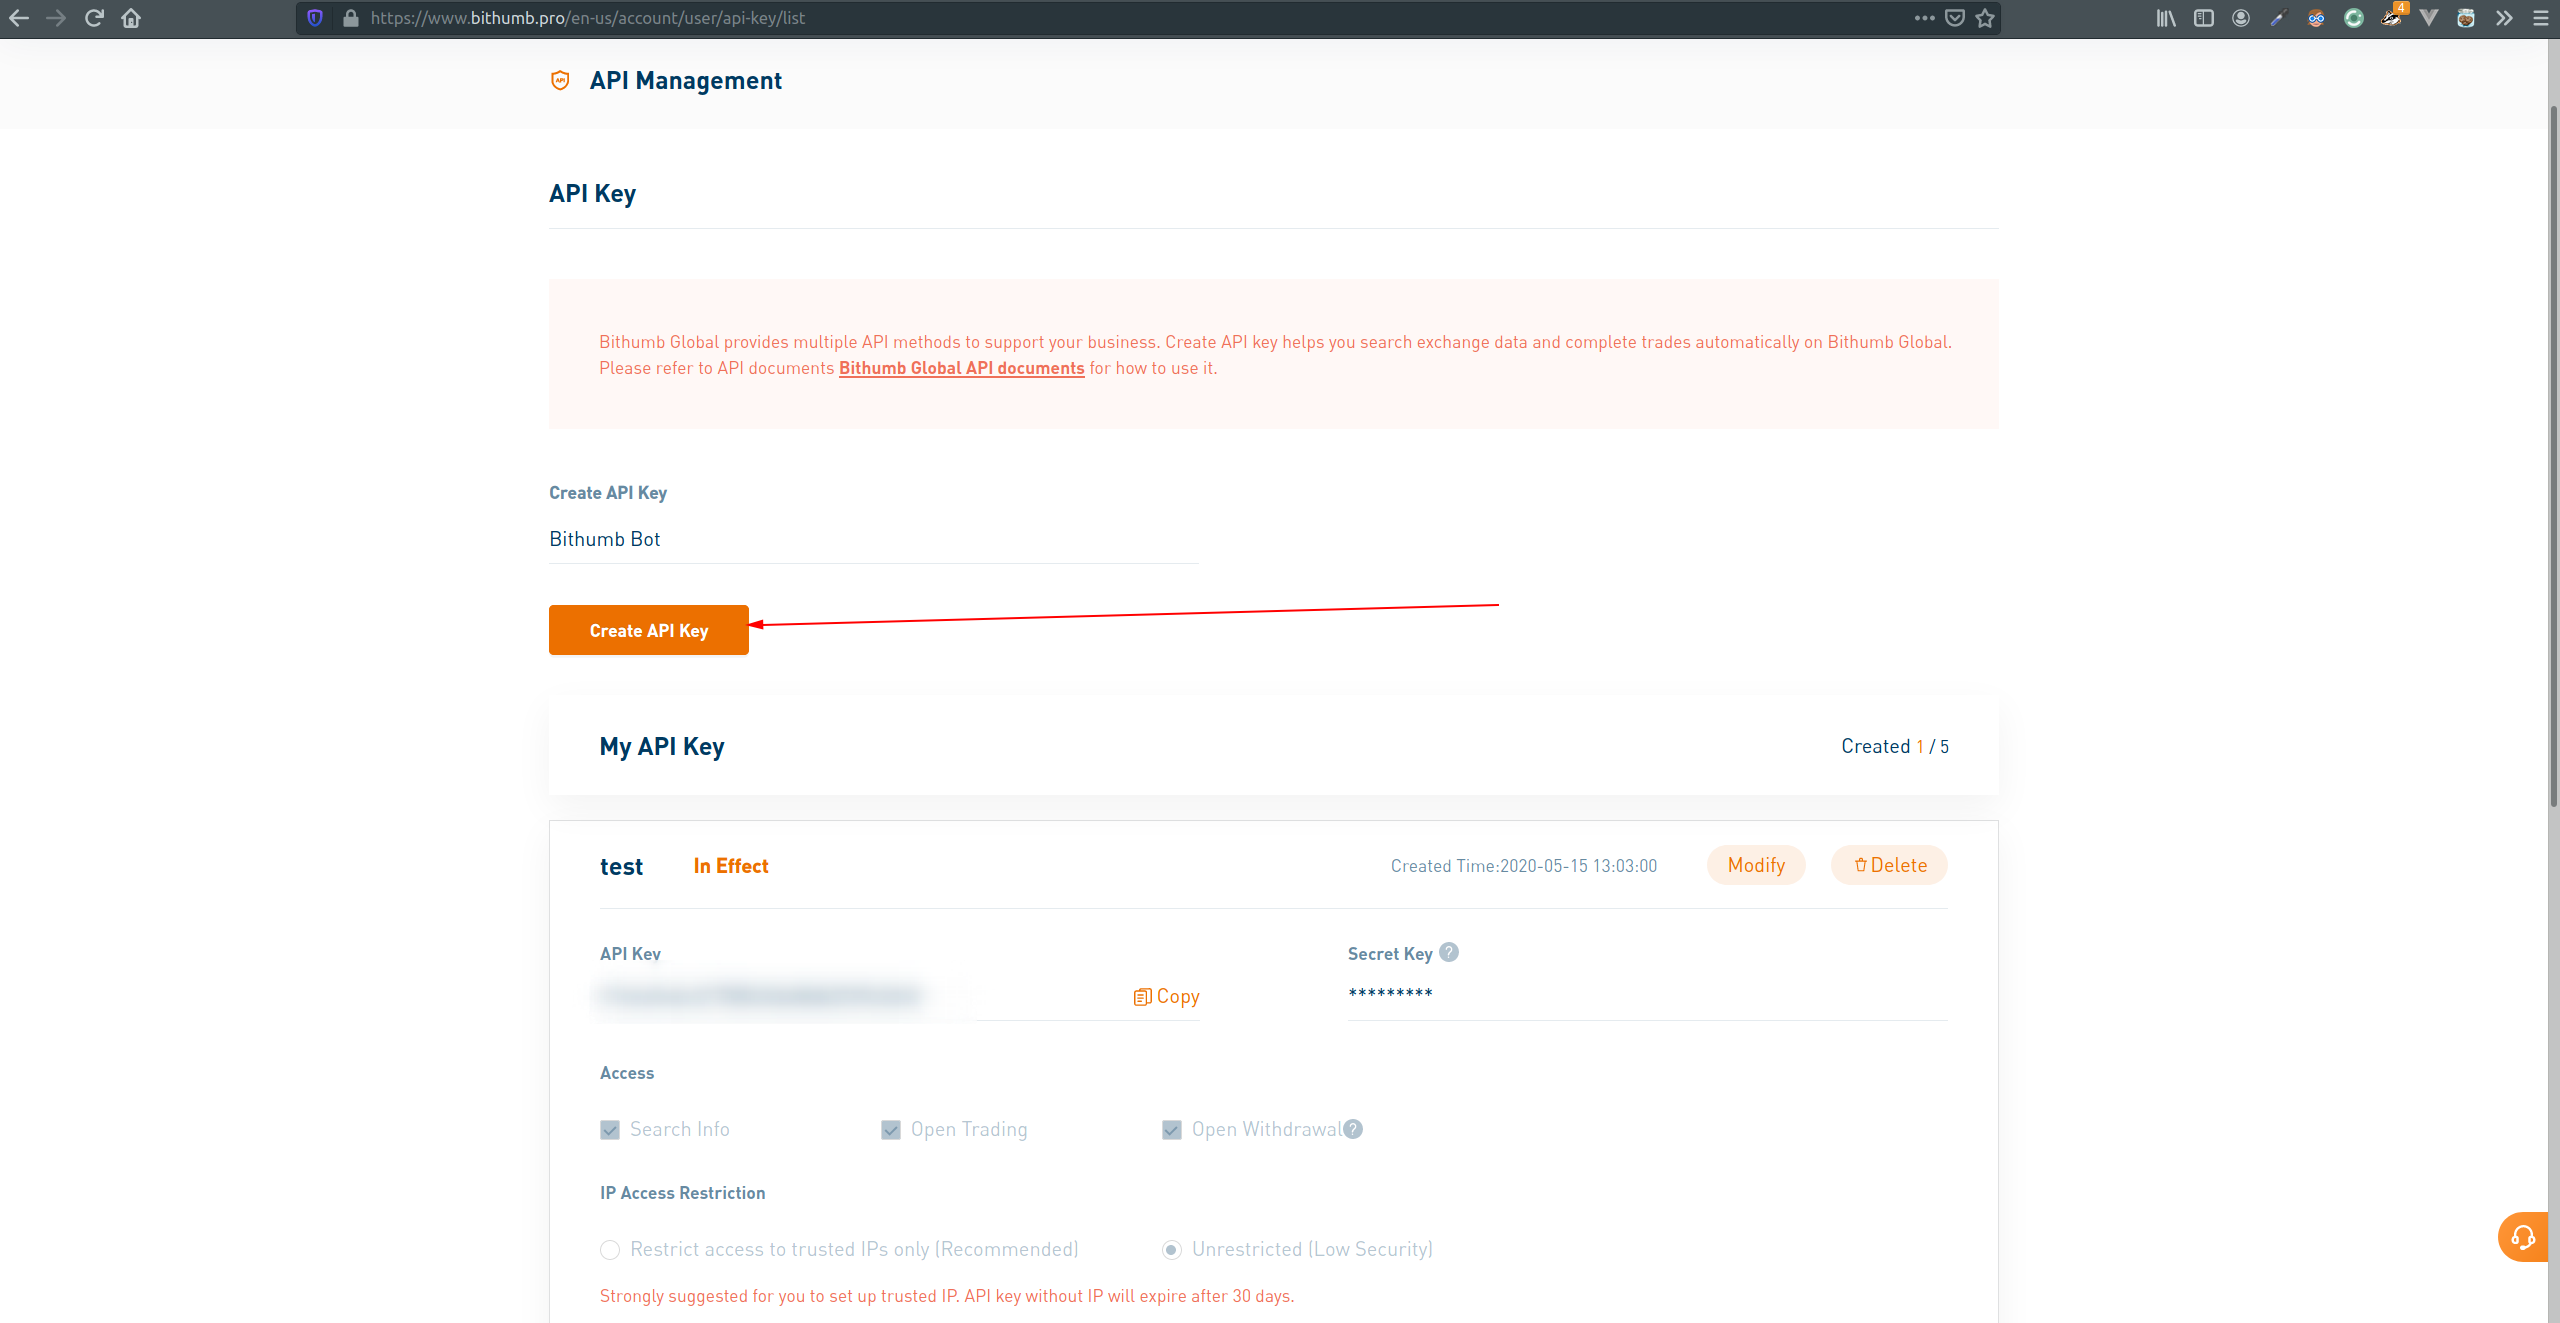
Task: Click the Created 1 / 5 counter
Action: (1895, 746)
